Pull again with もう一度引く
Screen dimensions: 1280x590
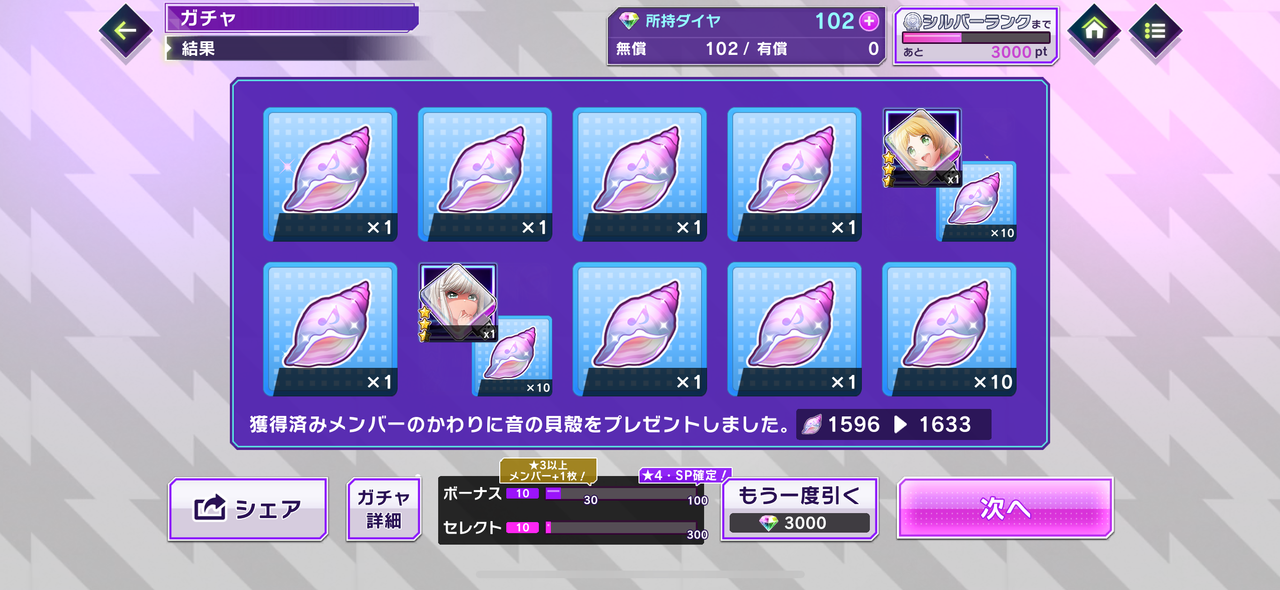point(799,509)
